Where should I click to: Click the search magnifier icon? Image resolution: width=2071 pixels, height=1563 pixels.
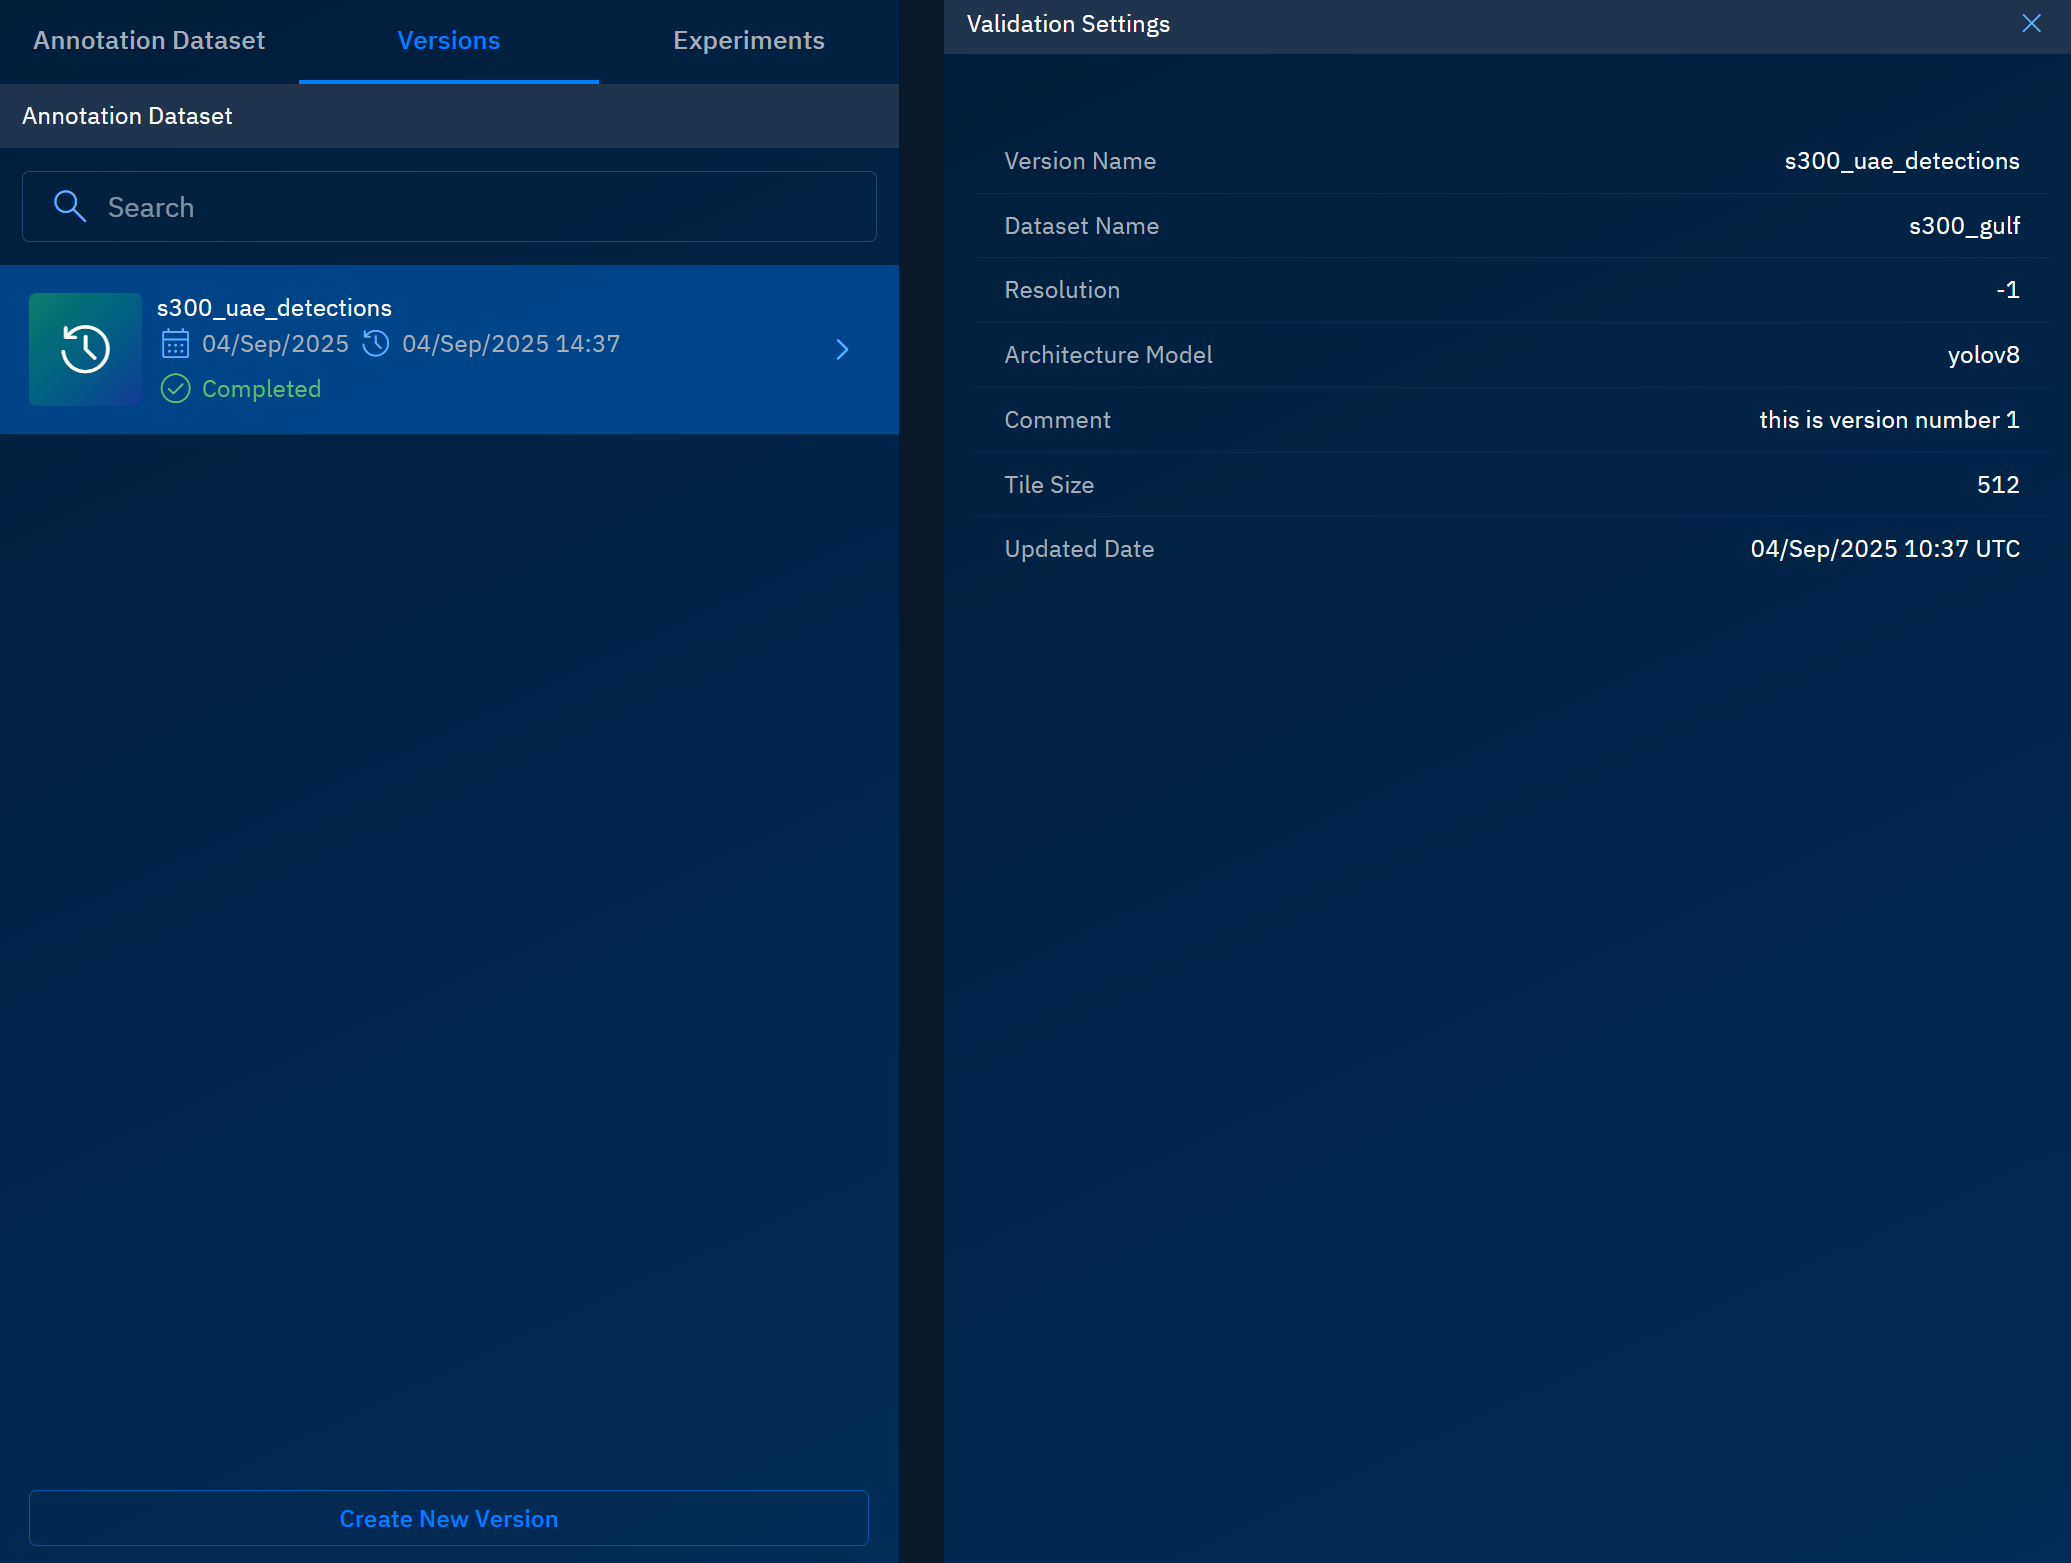pyautogui.click(x=69, y=206)
